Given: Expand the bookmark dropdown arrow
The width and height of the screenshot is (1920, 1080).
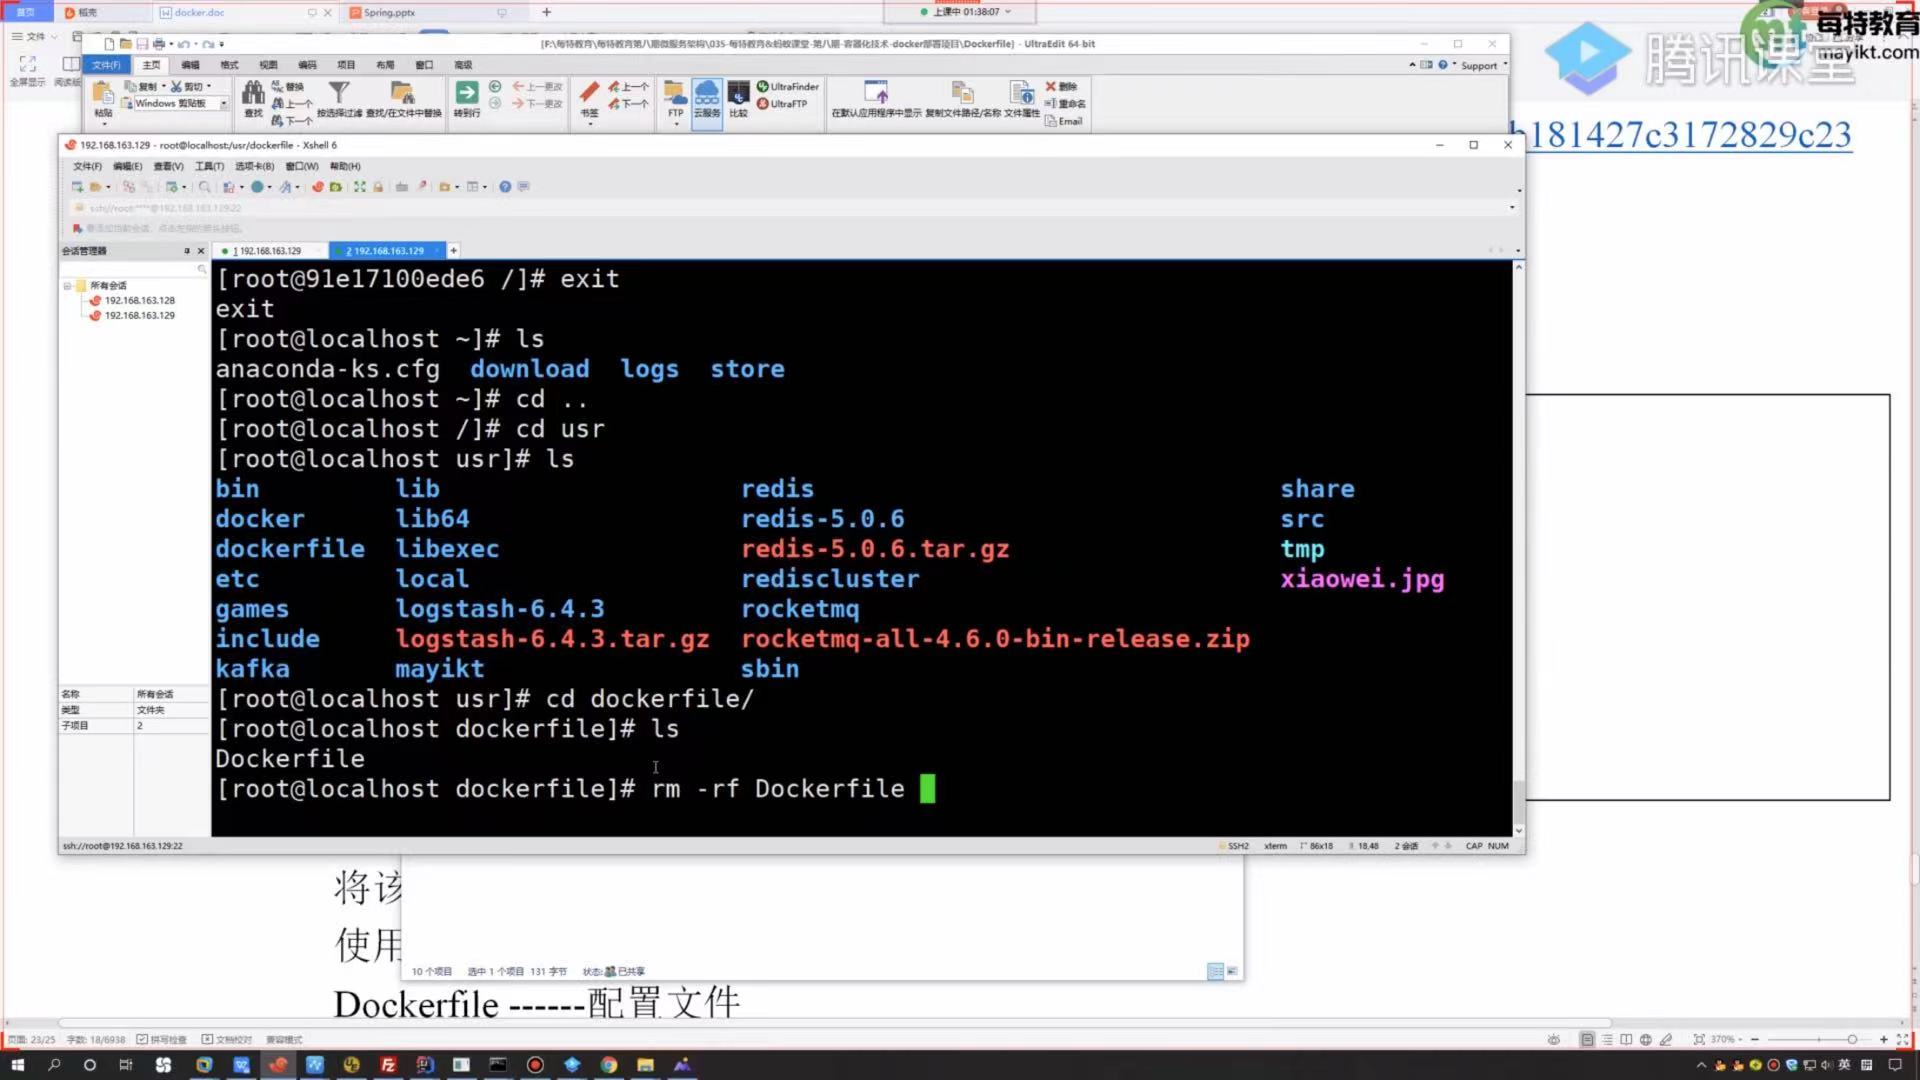Looking at the screenshot, I should [x=590, y=124].
